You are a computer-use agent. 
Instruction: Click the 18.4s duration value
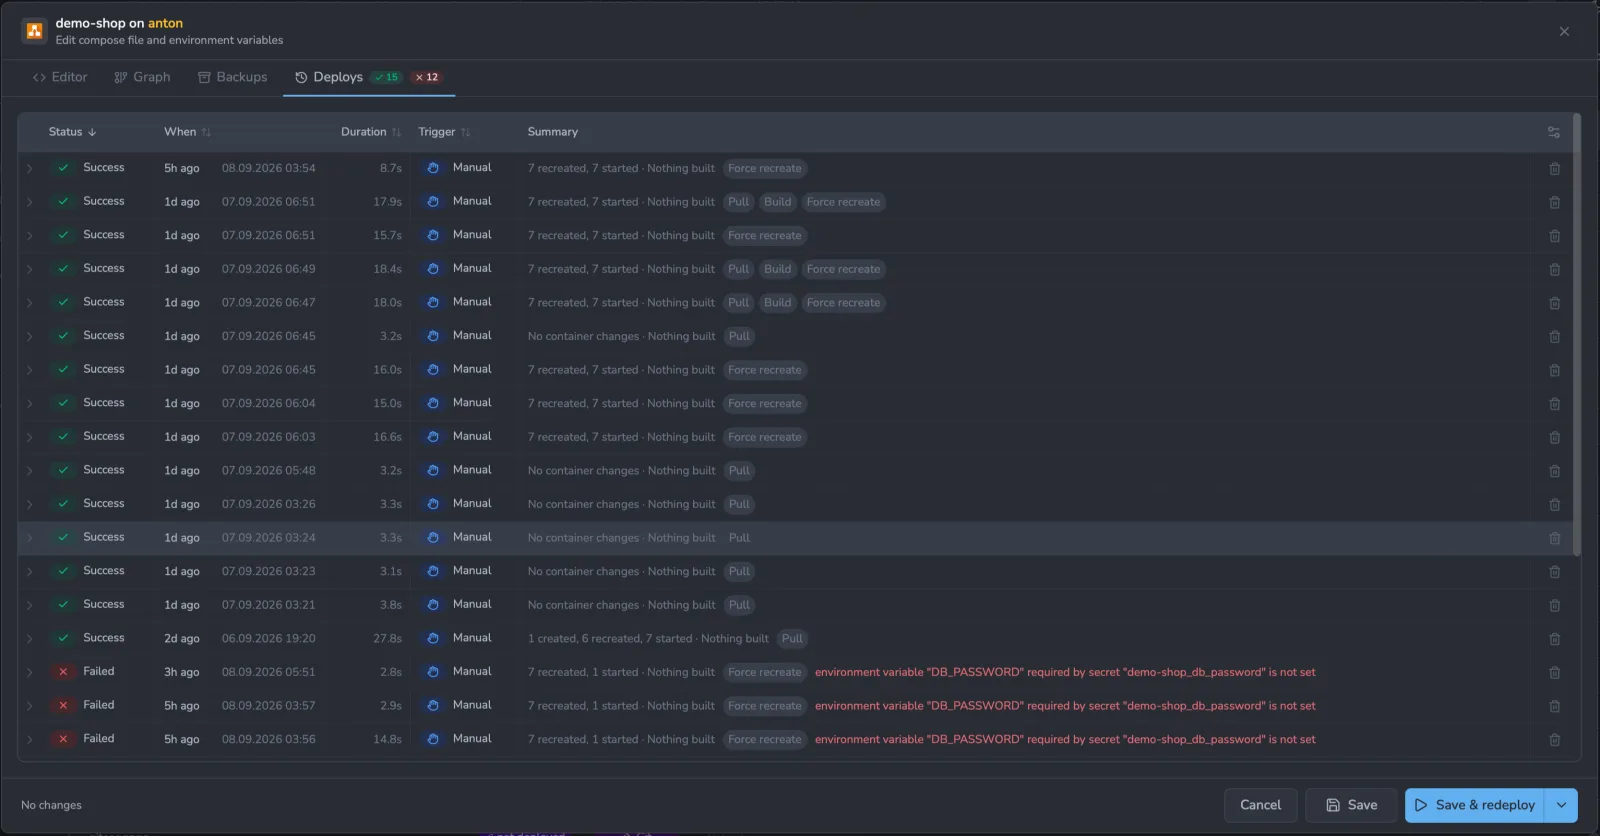point(388,269)
